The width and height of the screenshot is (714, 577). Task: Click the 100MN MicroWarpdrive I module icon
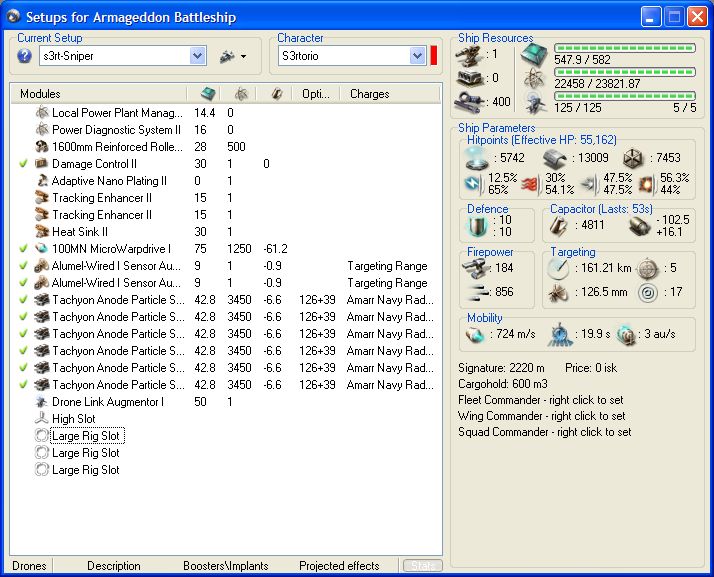(42, 249)
